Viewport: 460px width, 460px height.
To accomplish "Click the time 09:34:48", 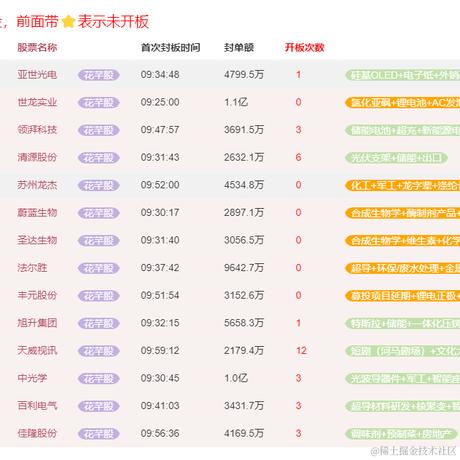I will coord(160,74).
